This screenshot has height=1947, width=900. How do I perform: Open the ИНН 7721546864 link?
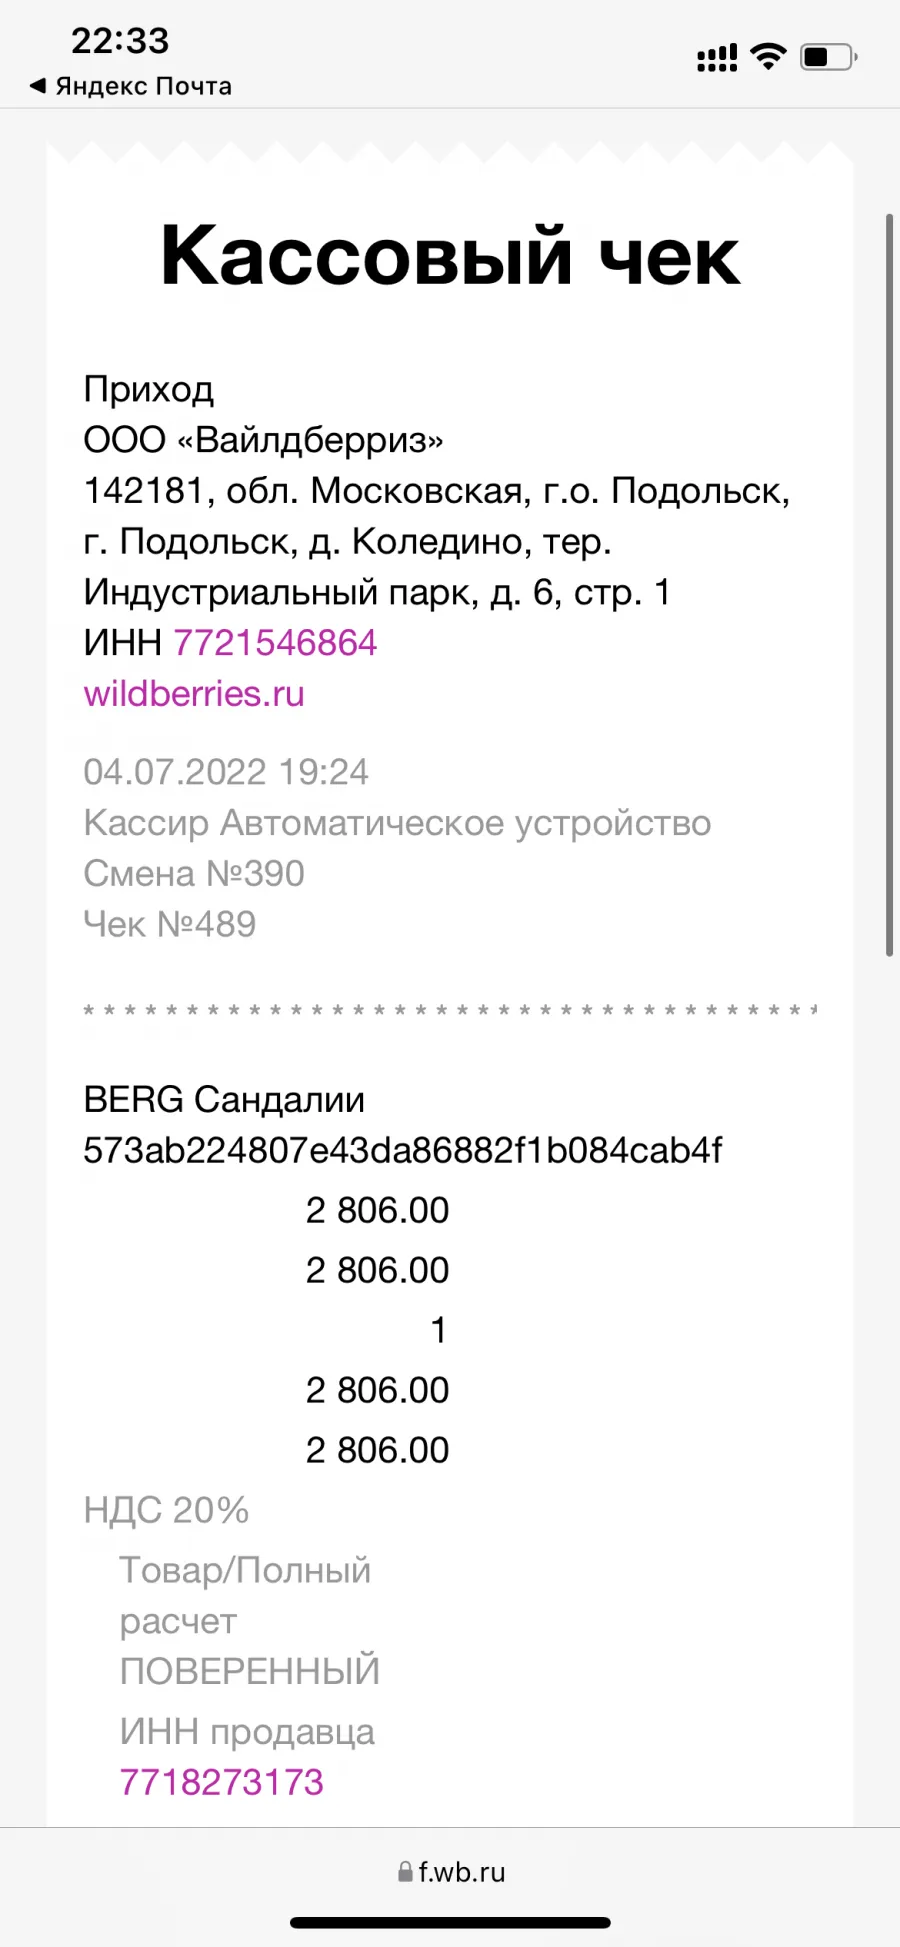[x=275, y=643]
